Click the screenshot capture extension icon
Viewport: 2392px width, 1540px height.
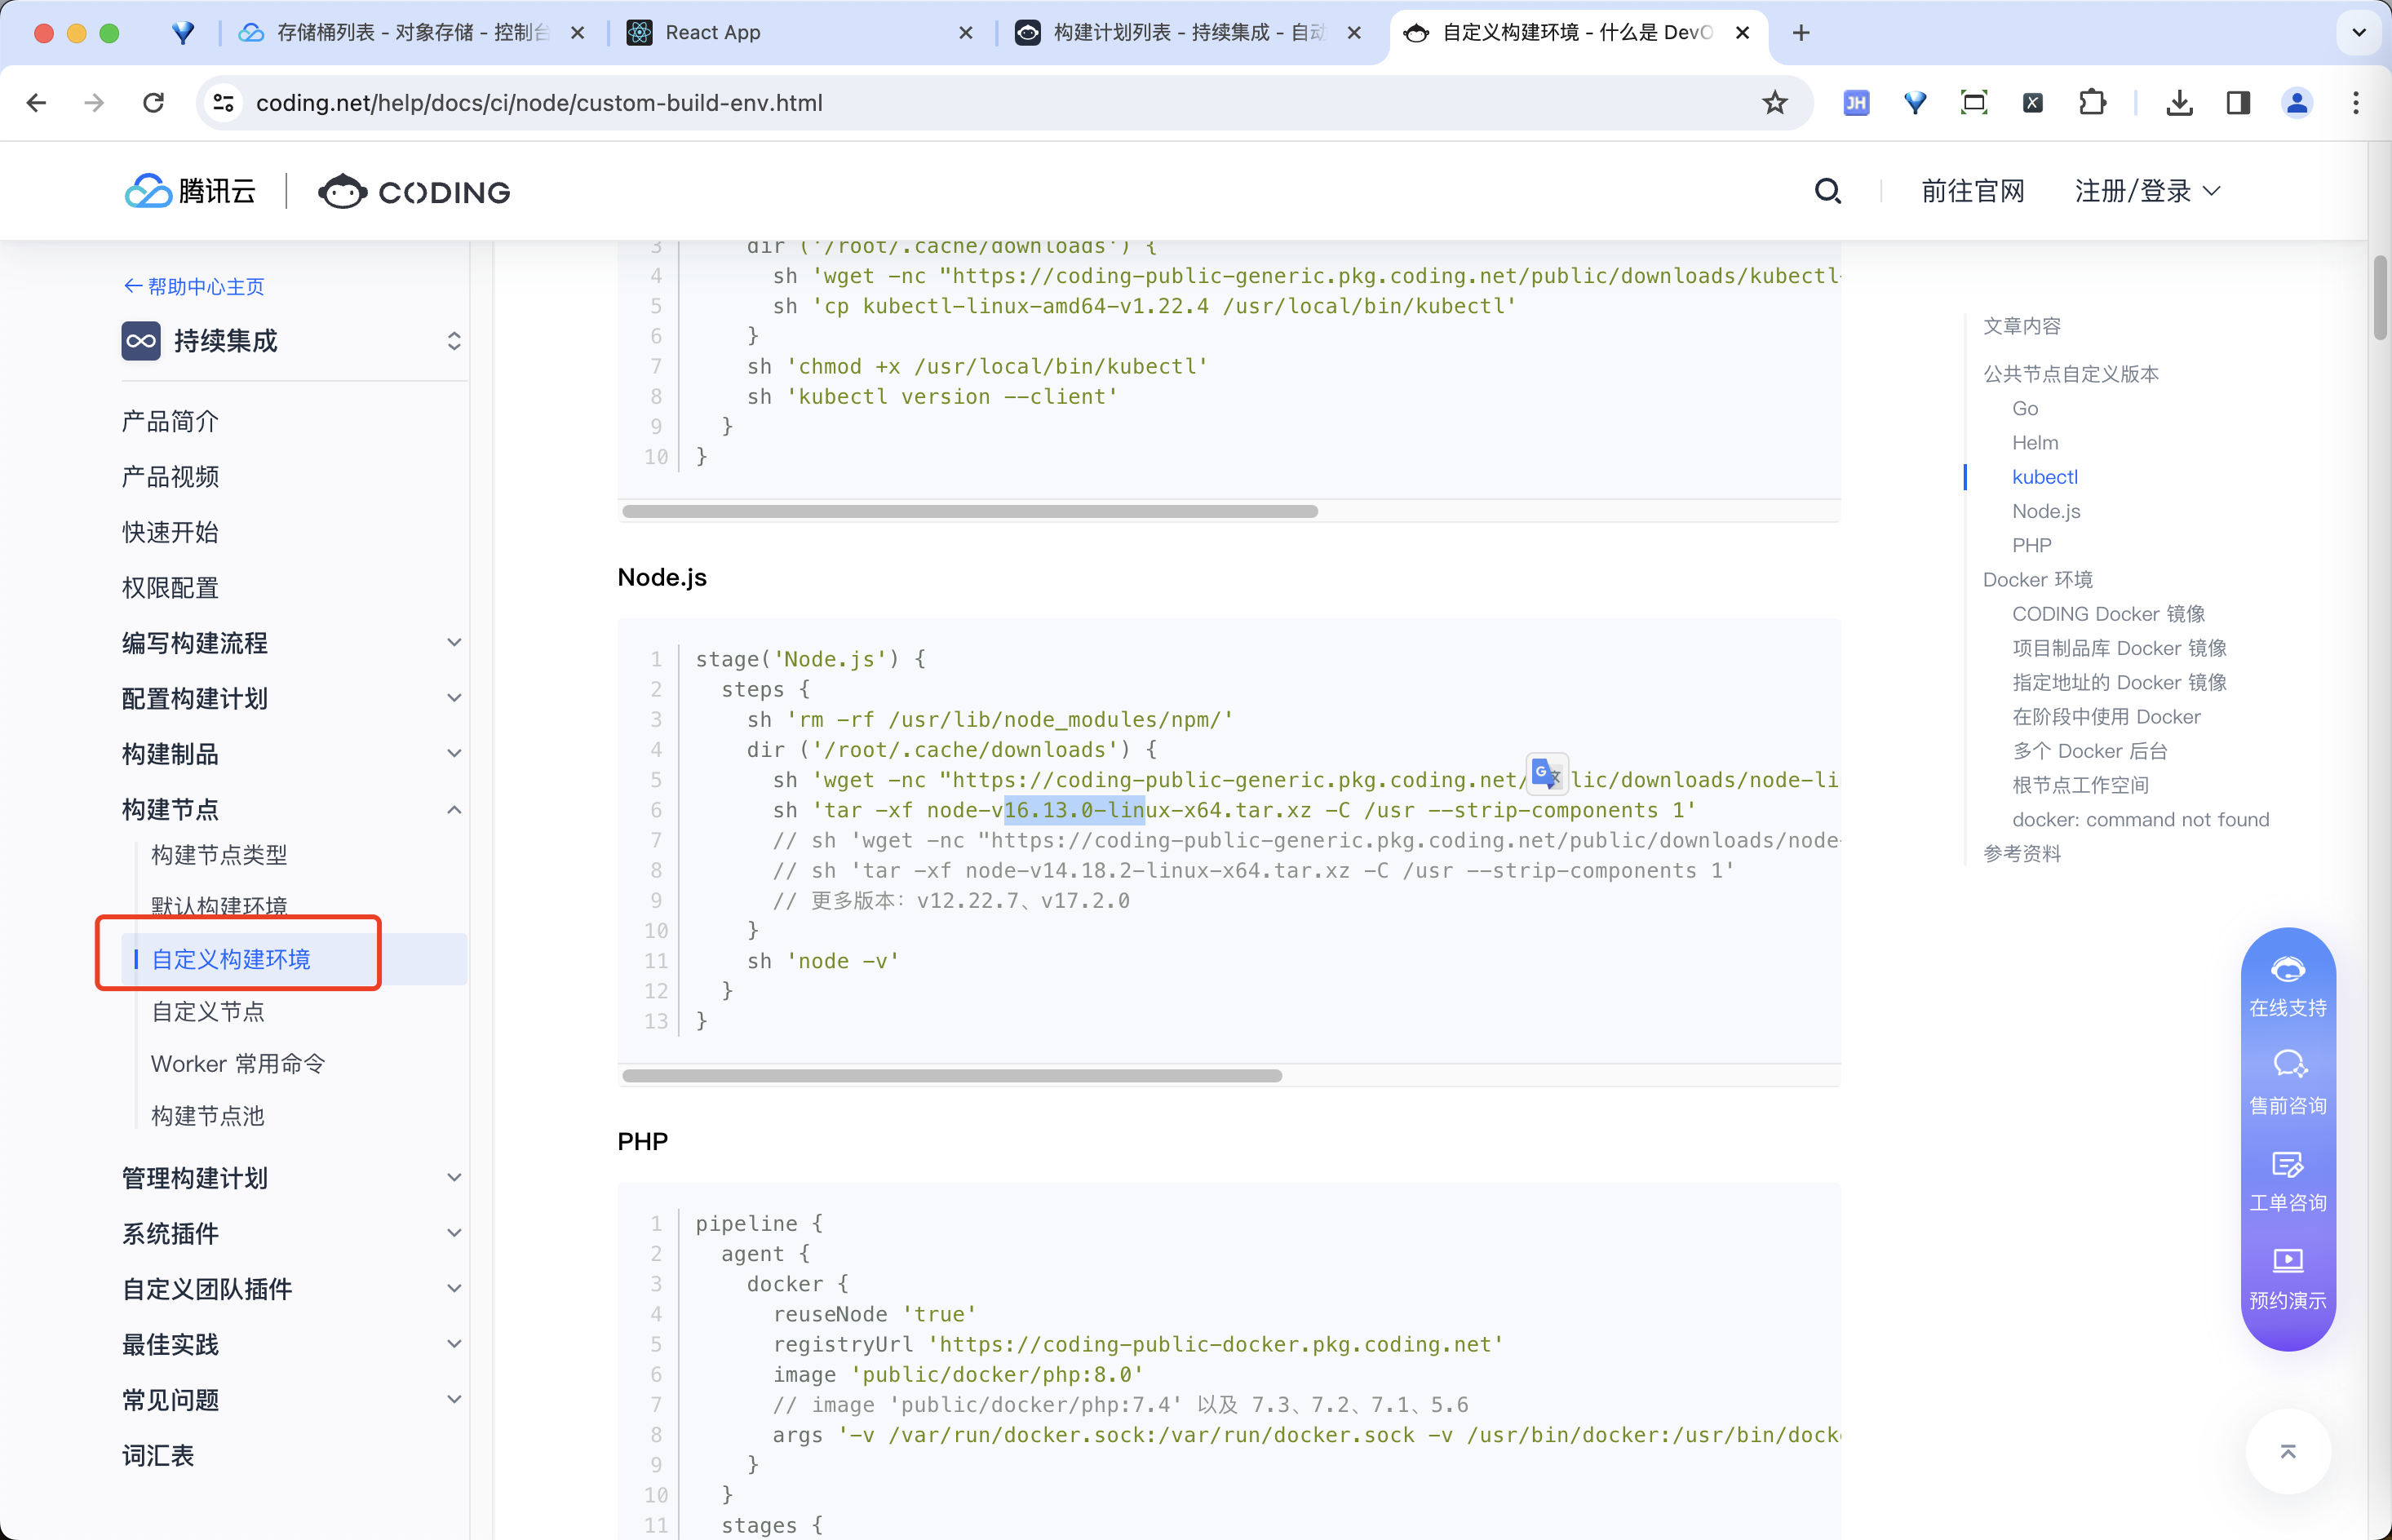1974,103
